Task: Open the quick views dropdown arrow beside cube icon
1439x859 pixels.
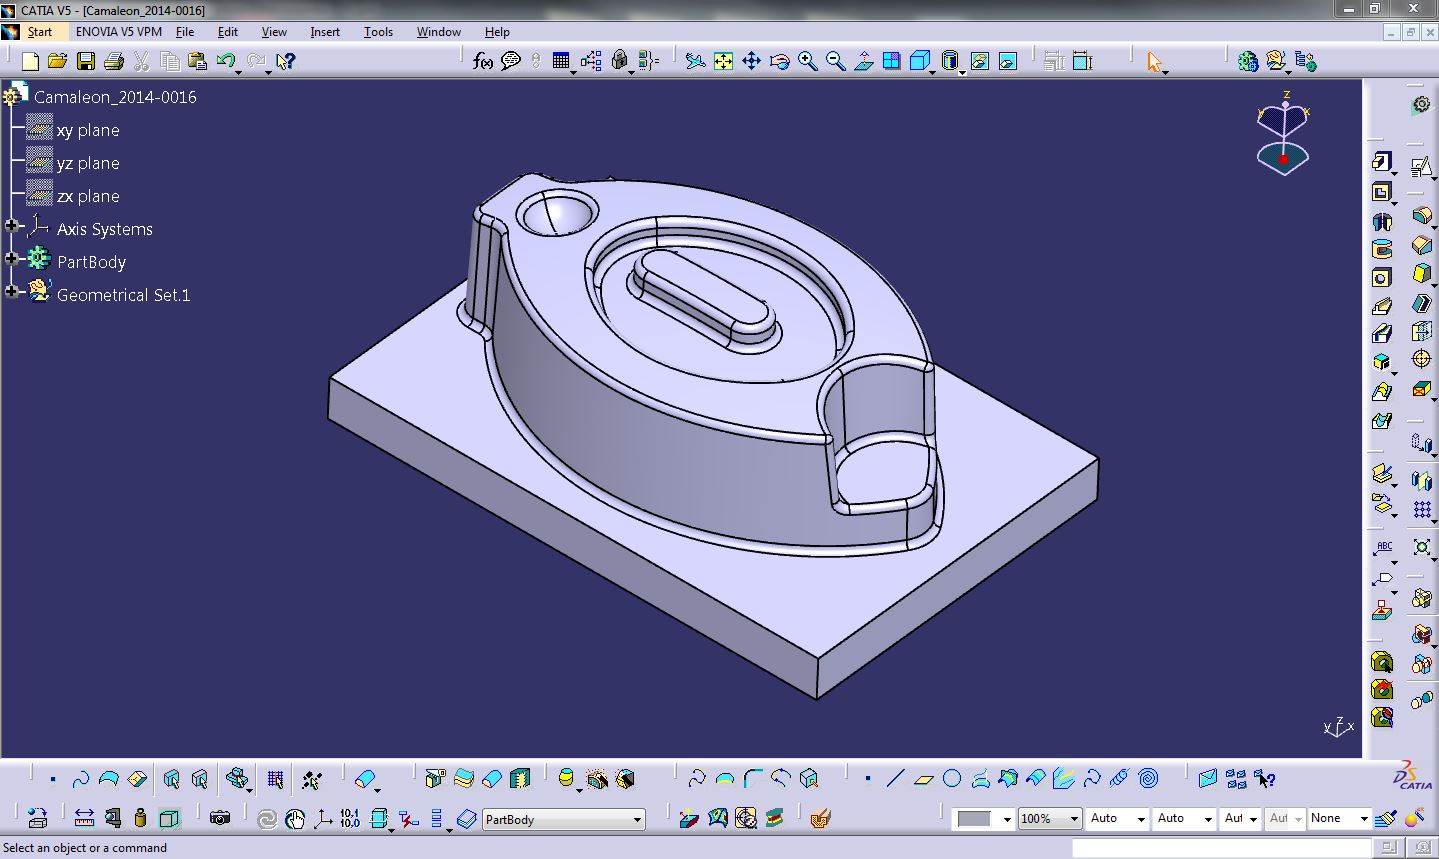Action: point(932,71)
